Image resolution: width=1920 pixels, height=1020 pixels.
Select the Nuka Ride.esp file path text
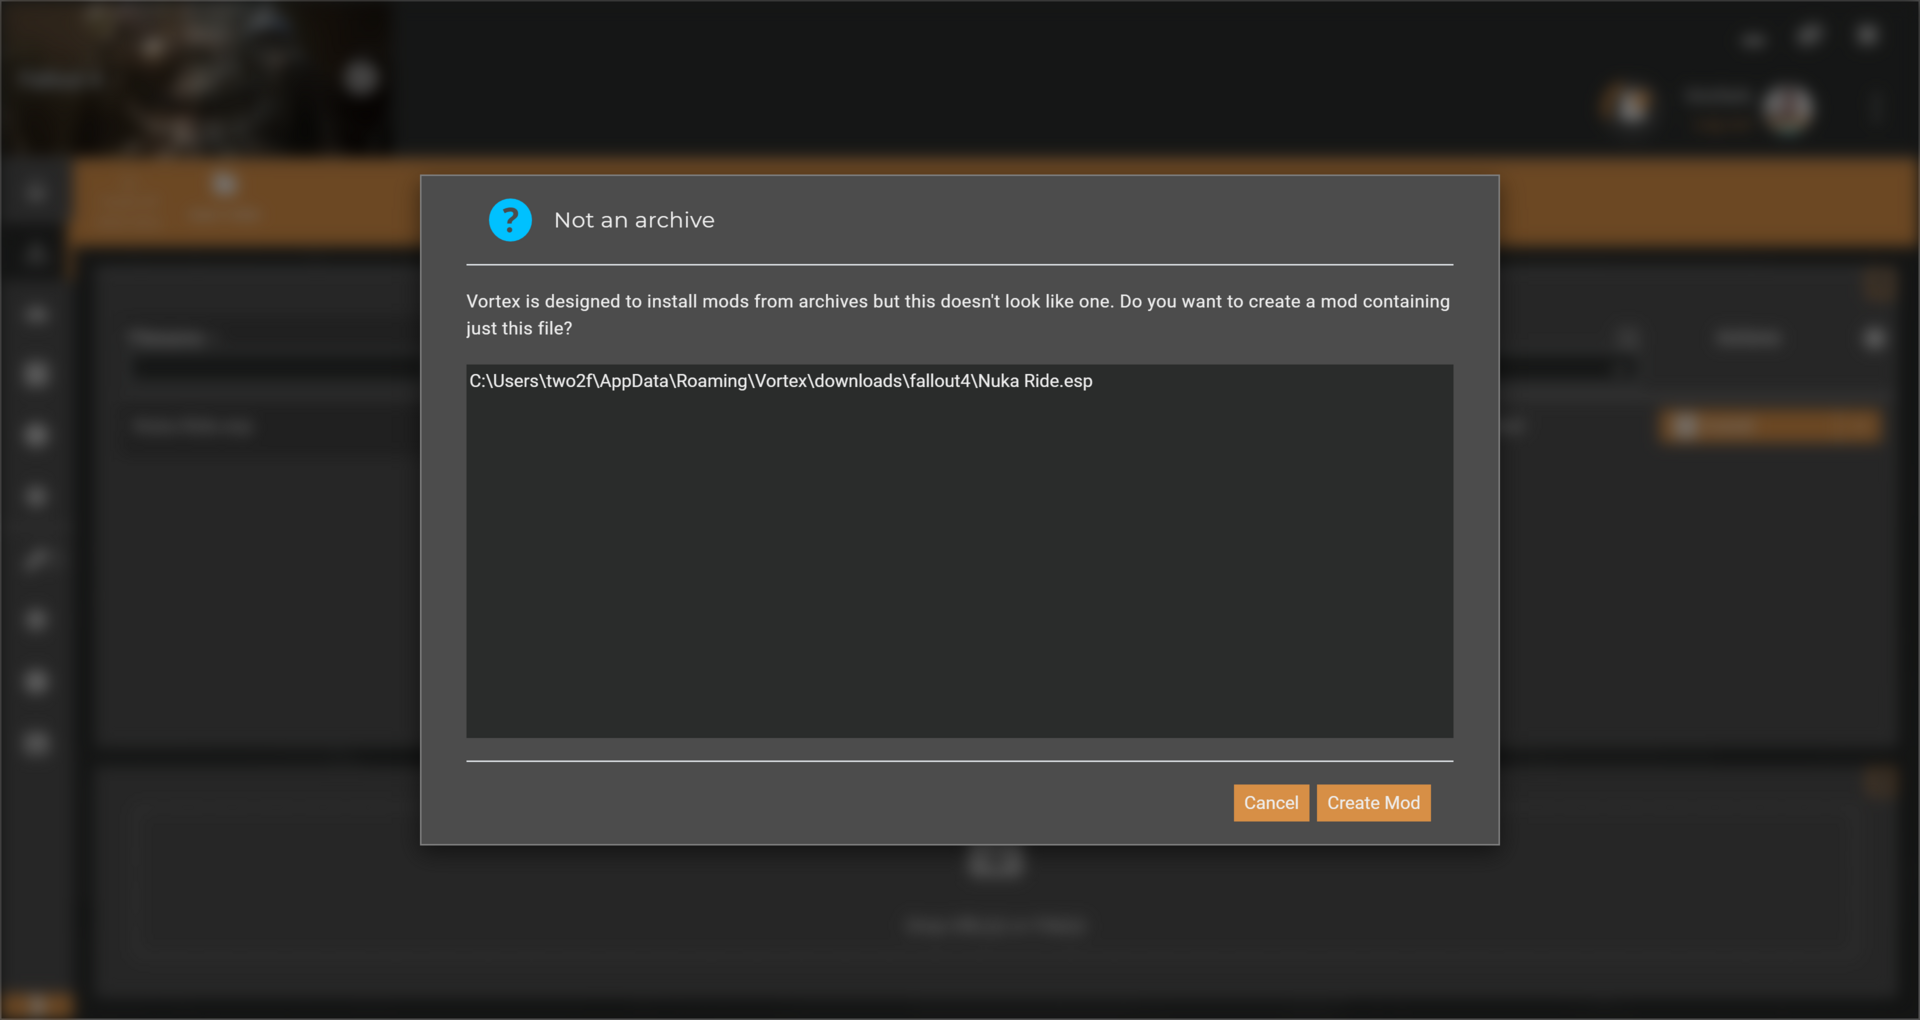[781, 381]
